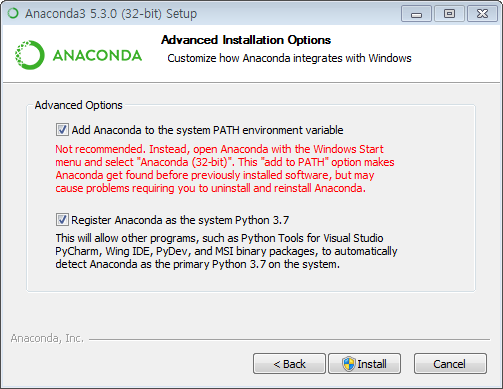503x389 pixels.
Task: Minimize the Anaconda3 Setup window
Action: point(416,14)
